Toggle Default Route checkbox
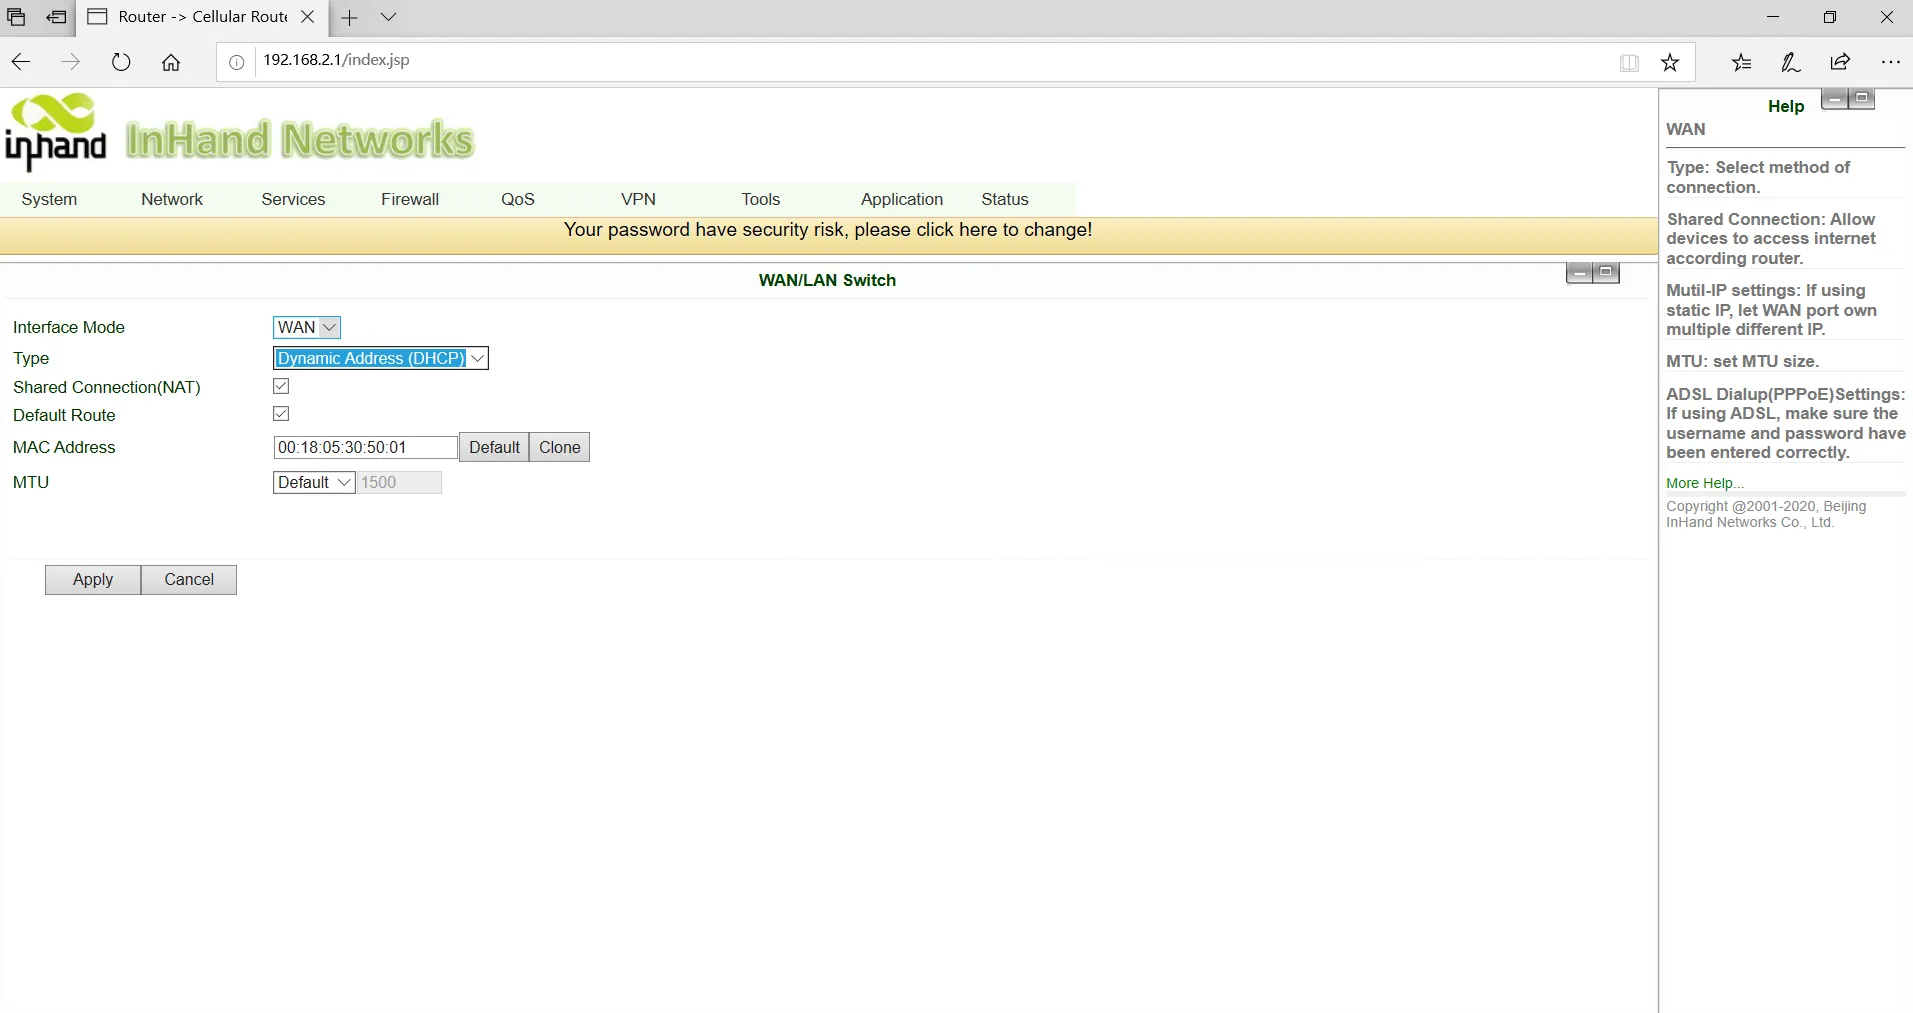Image resolution: width=1913 pixels, height=1013 pixels. [x=281, y=414]
